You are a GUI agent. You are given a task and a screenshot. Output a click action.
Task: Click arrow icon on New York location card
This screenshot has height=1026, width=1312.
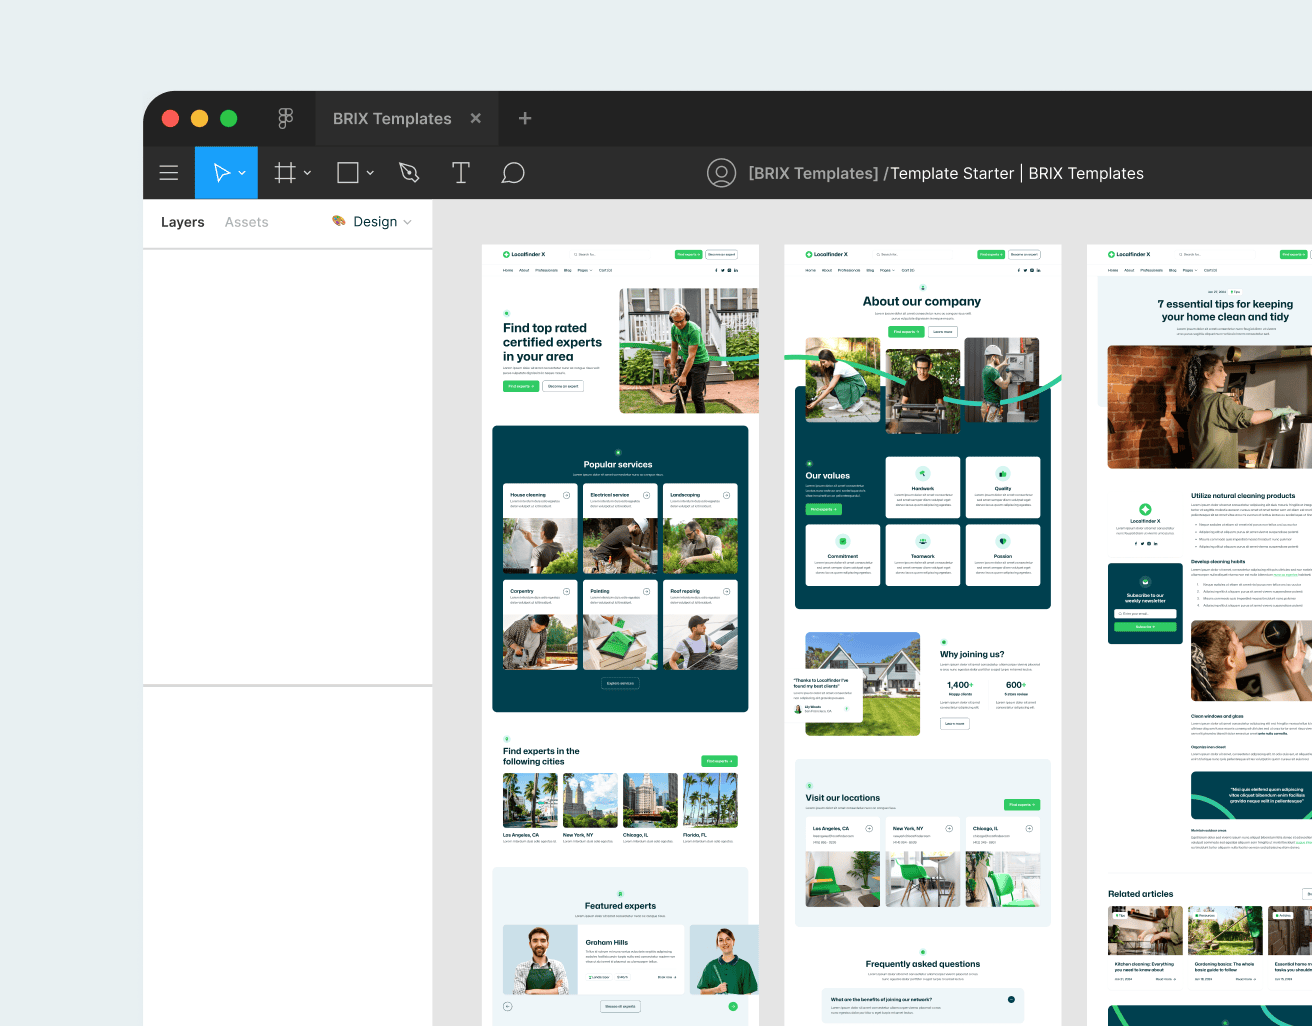[x=949, y=828]
